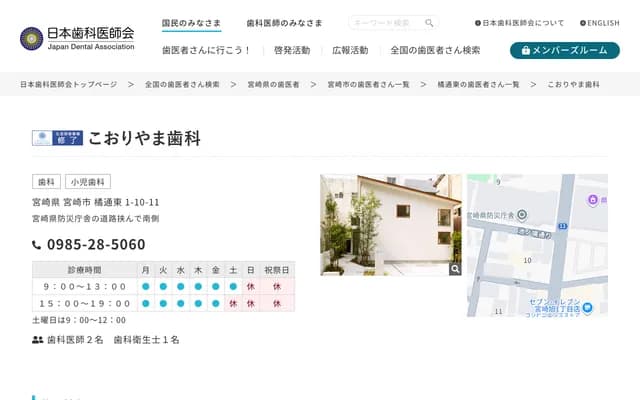Open the メンバーズルーム button
This screenshot has height=400, width=640.
tap(564, 50)
